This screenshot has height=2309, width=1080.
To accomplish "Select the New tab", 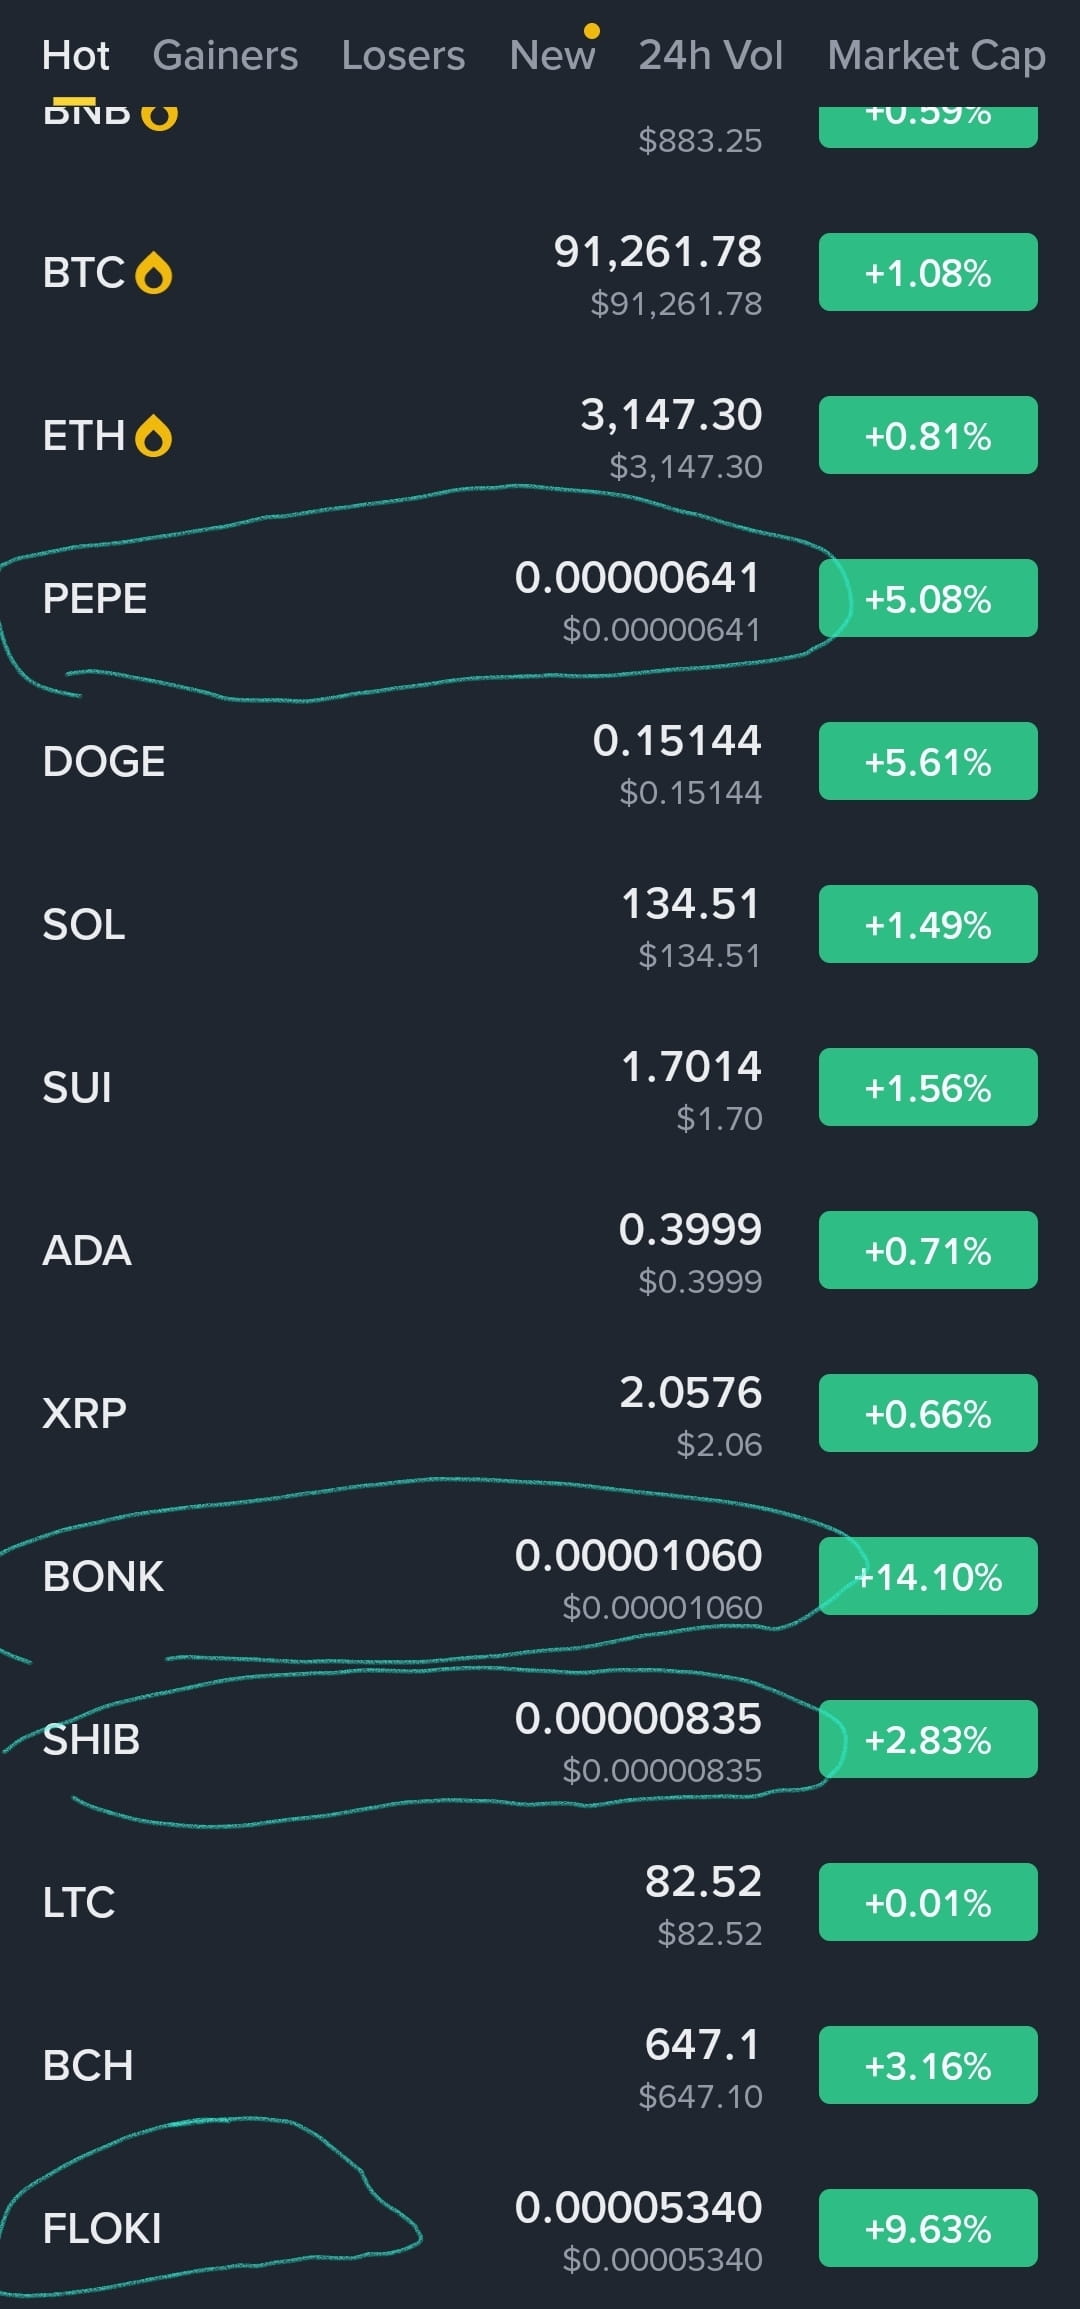I will coord(552,55).
